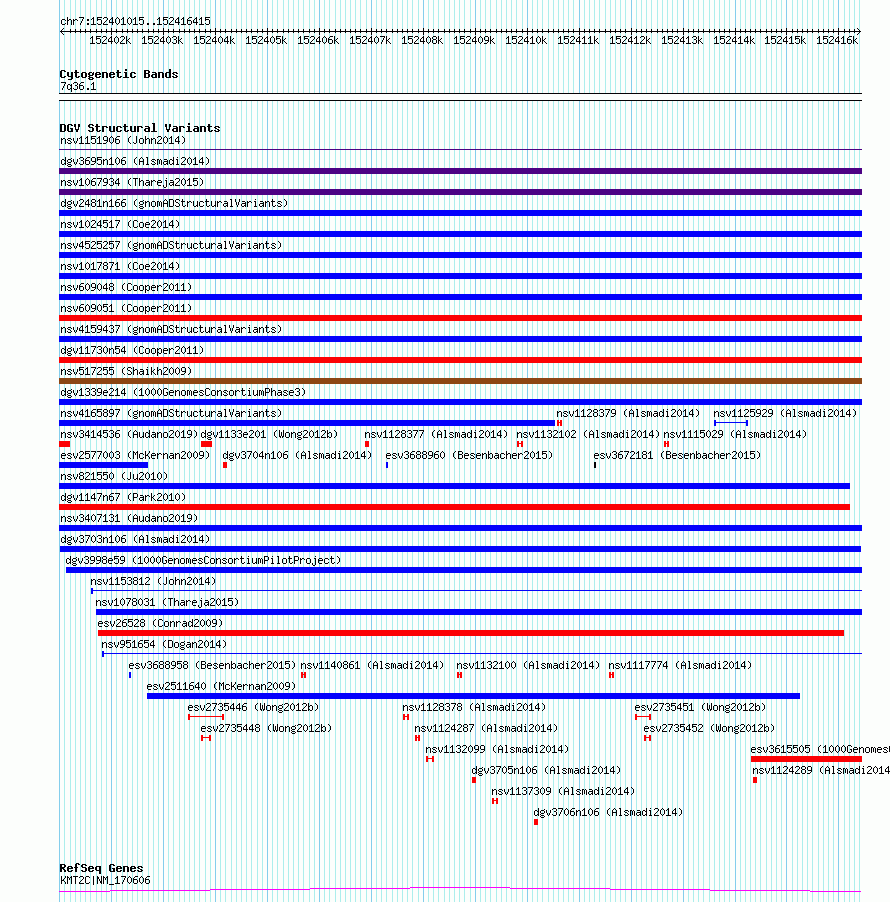Open variant dgv3704n106 (Alsmadi2014)
This screenshot has width=890, height=902.
point(297,455)
